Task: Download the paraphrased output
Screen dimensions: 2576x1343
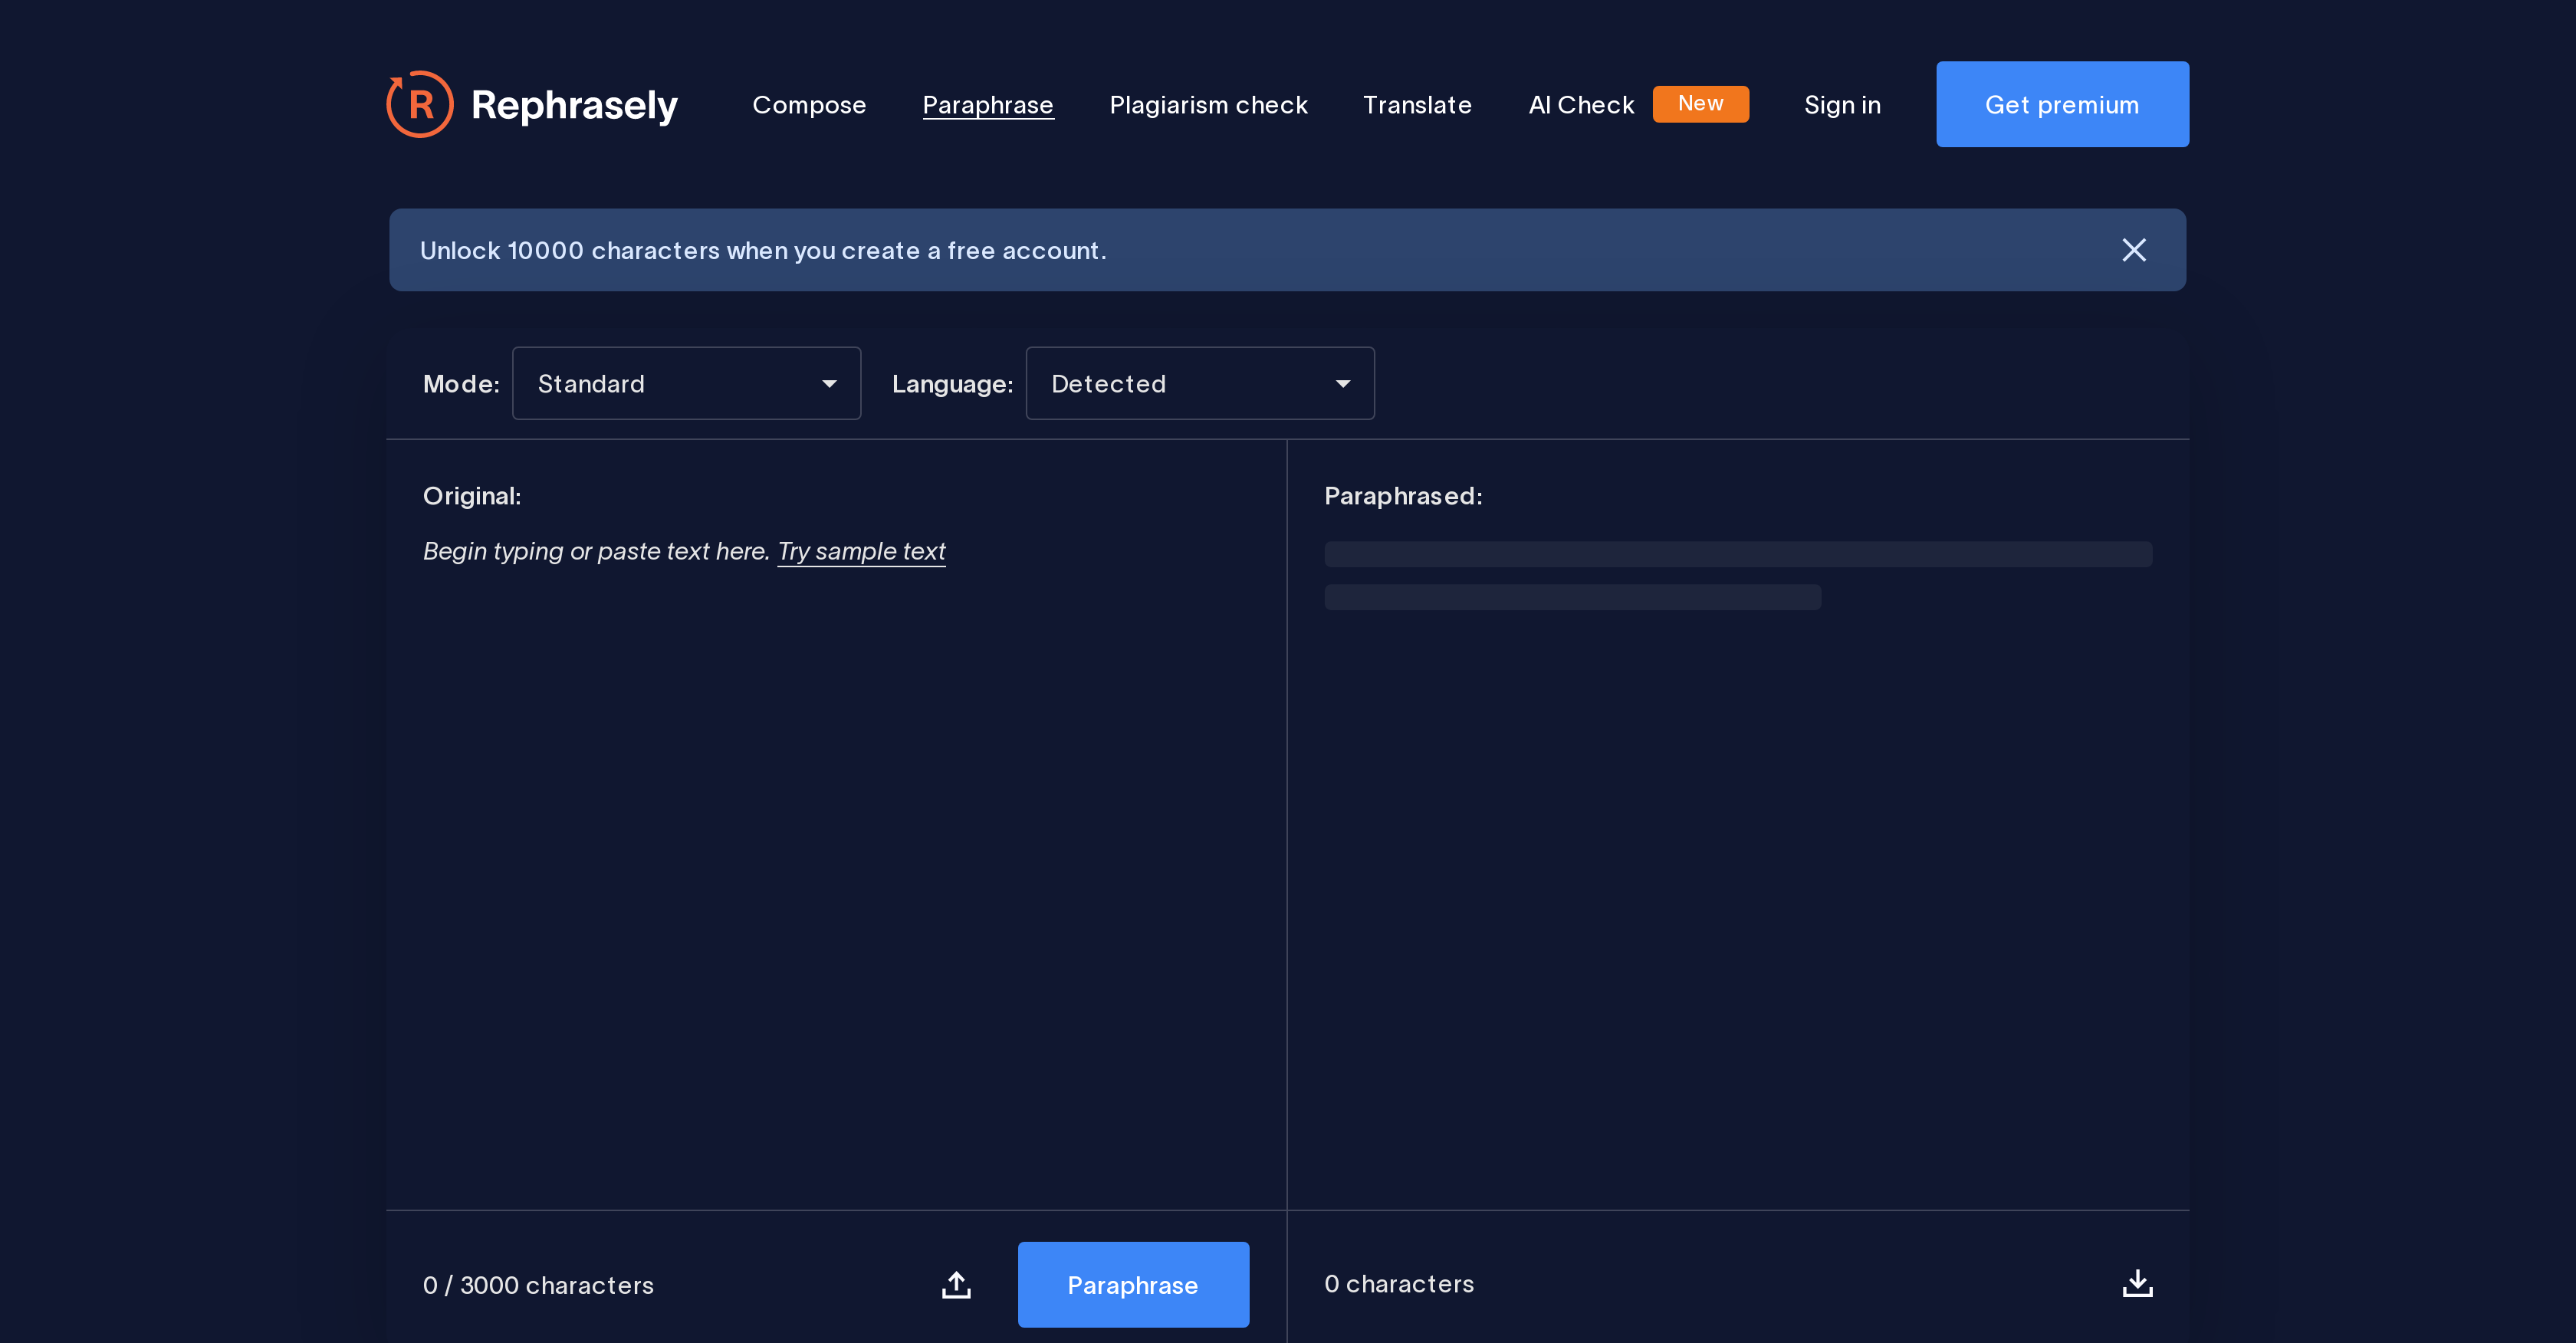Action: (x=2137, y=1284)
